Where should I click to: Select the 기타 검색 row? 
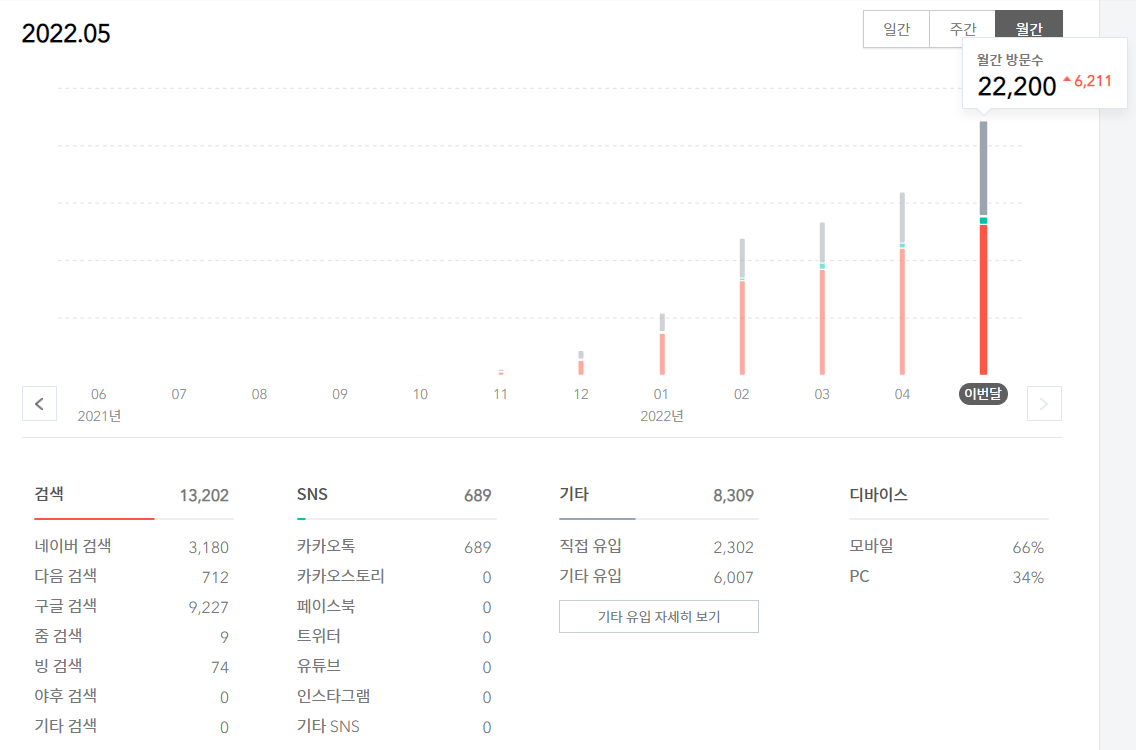pyautogui.click(x=132, y=727)
